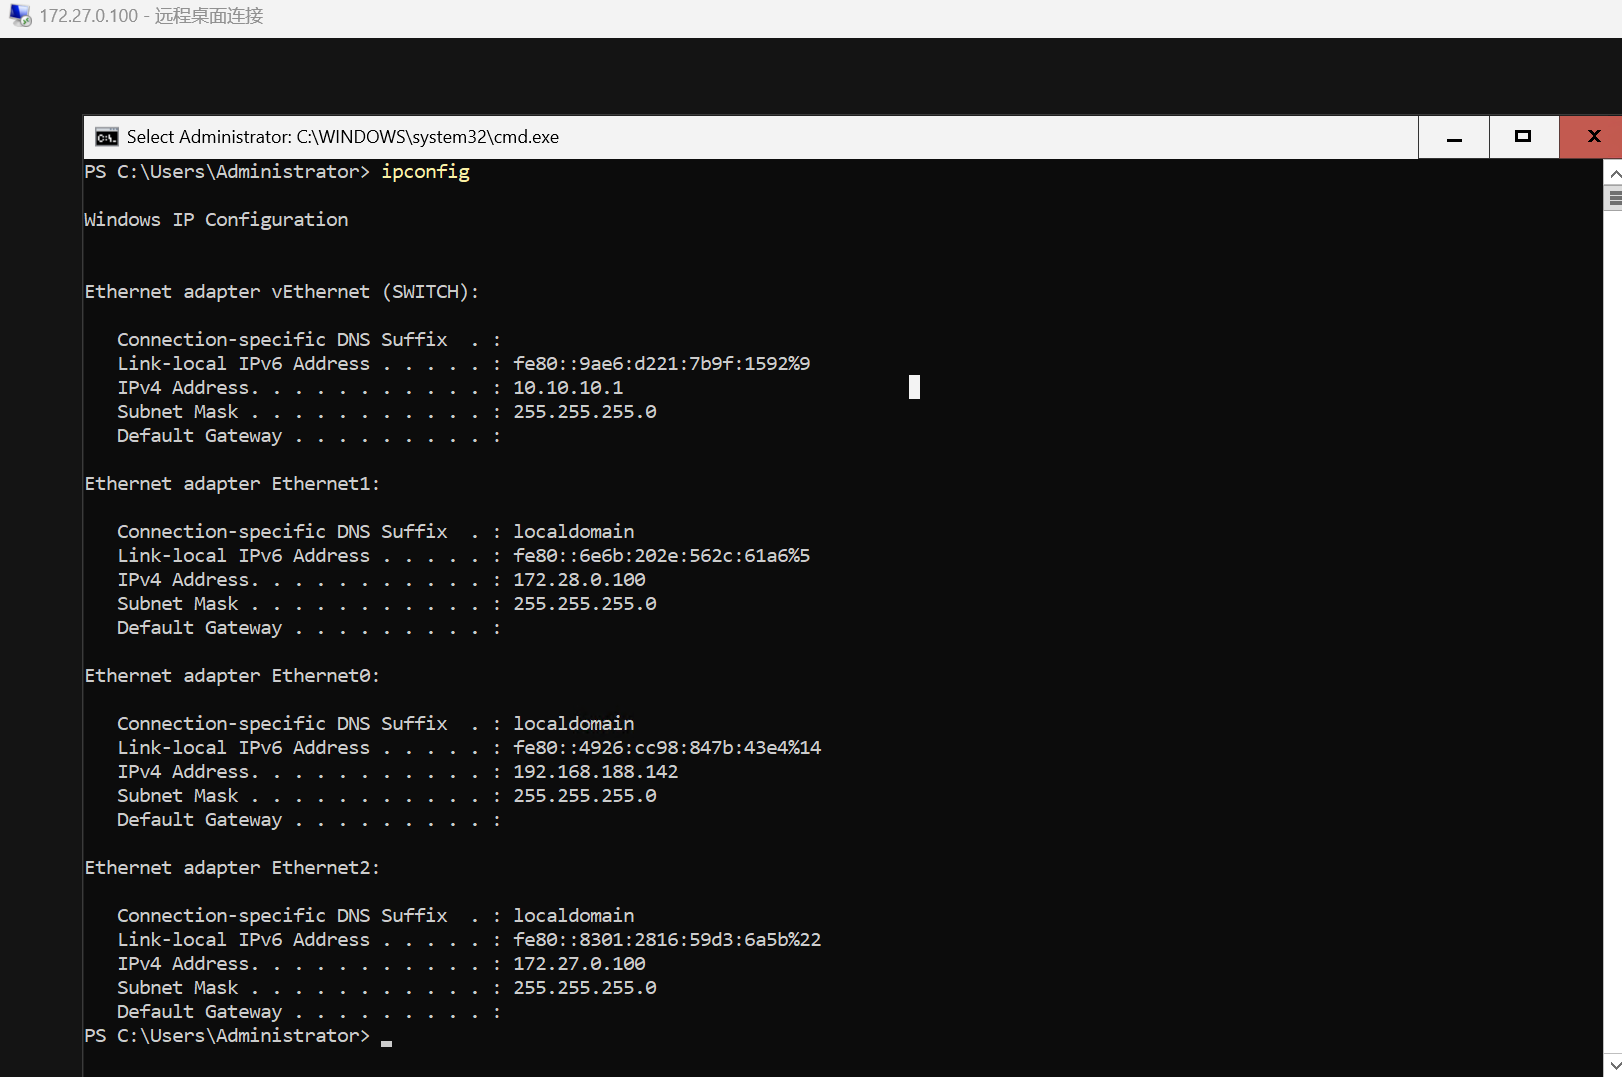1622x1077 pixels.
Task: Click vEthernet subnet mask 255.255.255.0
Action: pyautogui.click(x=585, y=411)
